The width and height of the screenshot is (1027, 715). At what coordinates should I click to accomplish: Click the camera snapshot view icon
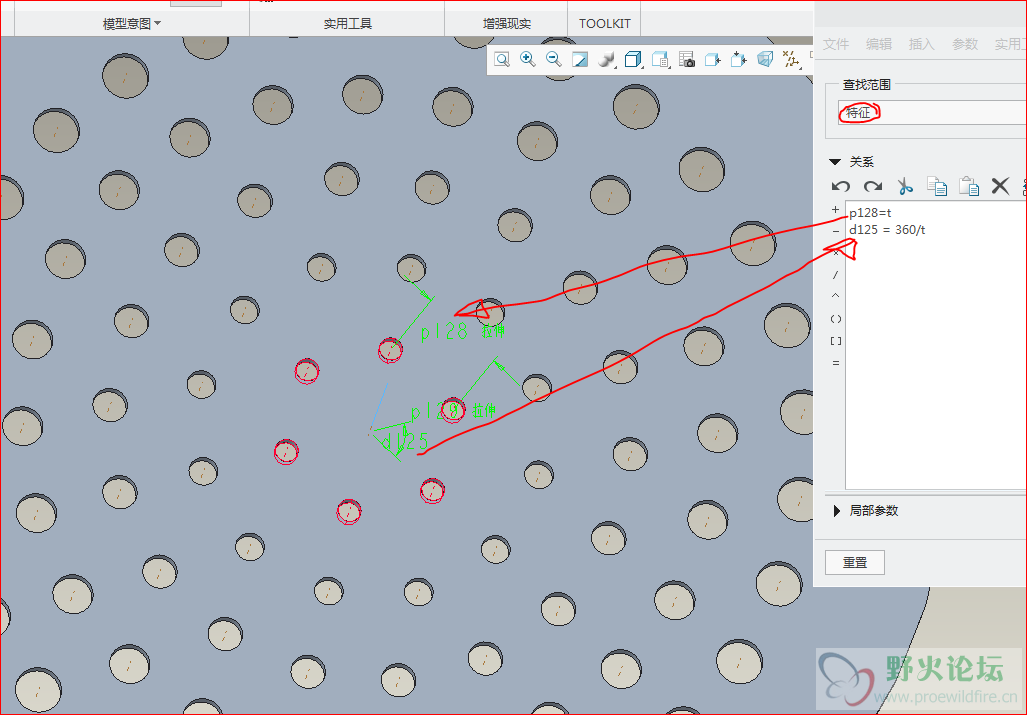click(686, 60)
